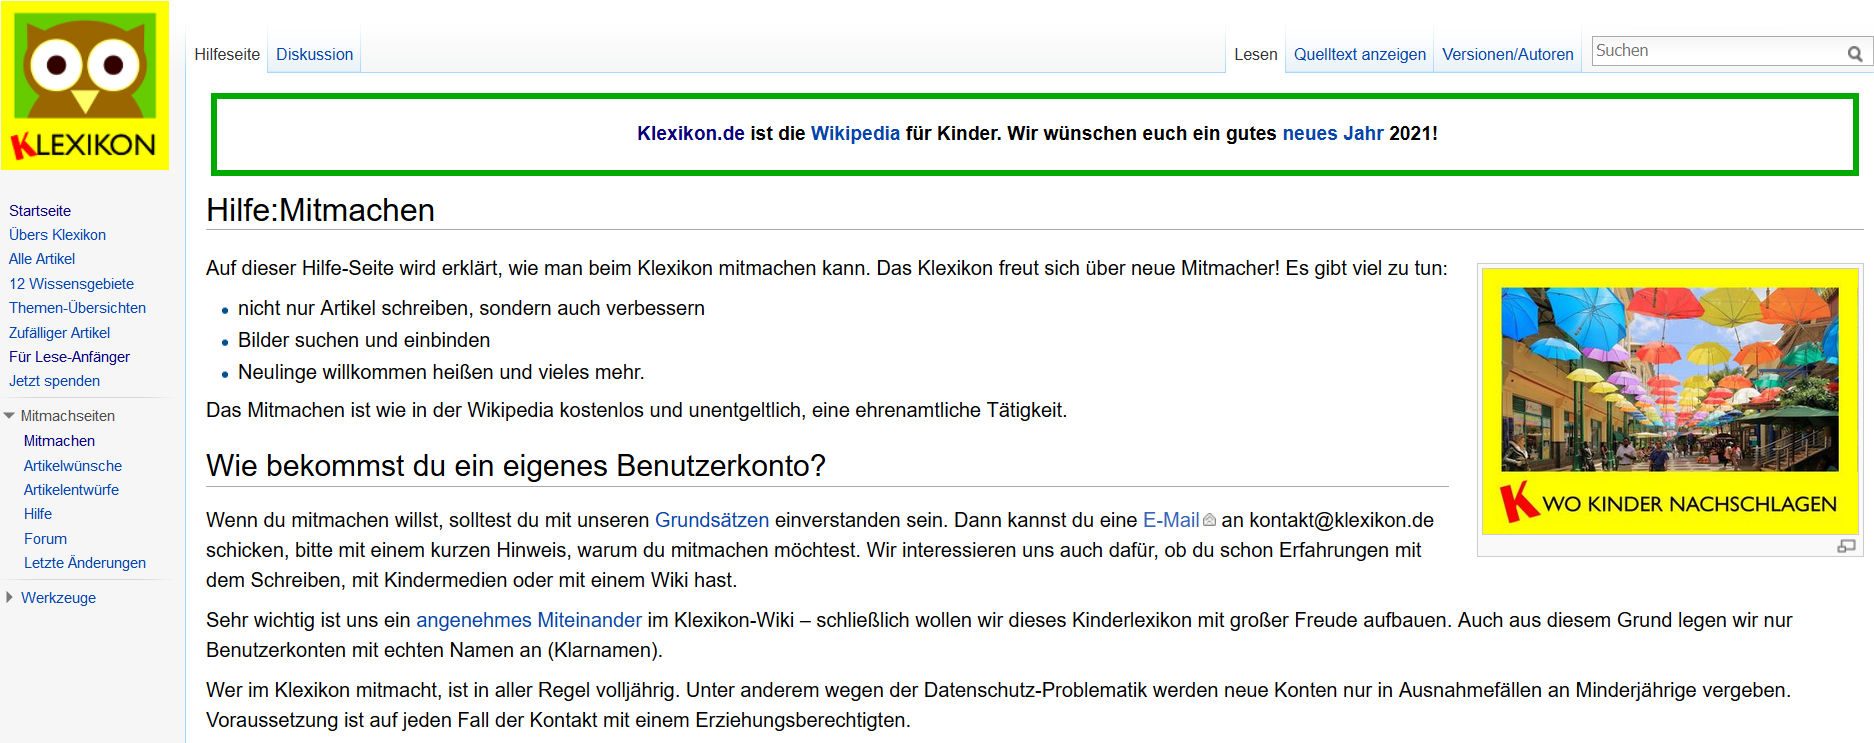Viewport: 1874px width, 743px height.
Task: Open the Artikelwünsche sidebar link
Action: click(x=73, y=466)
